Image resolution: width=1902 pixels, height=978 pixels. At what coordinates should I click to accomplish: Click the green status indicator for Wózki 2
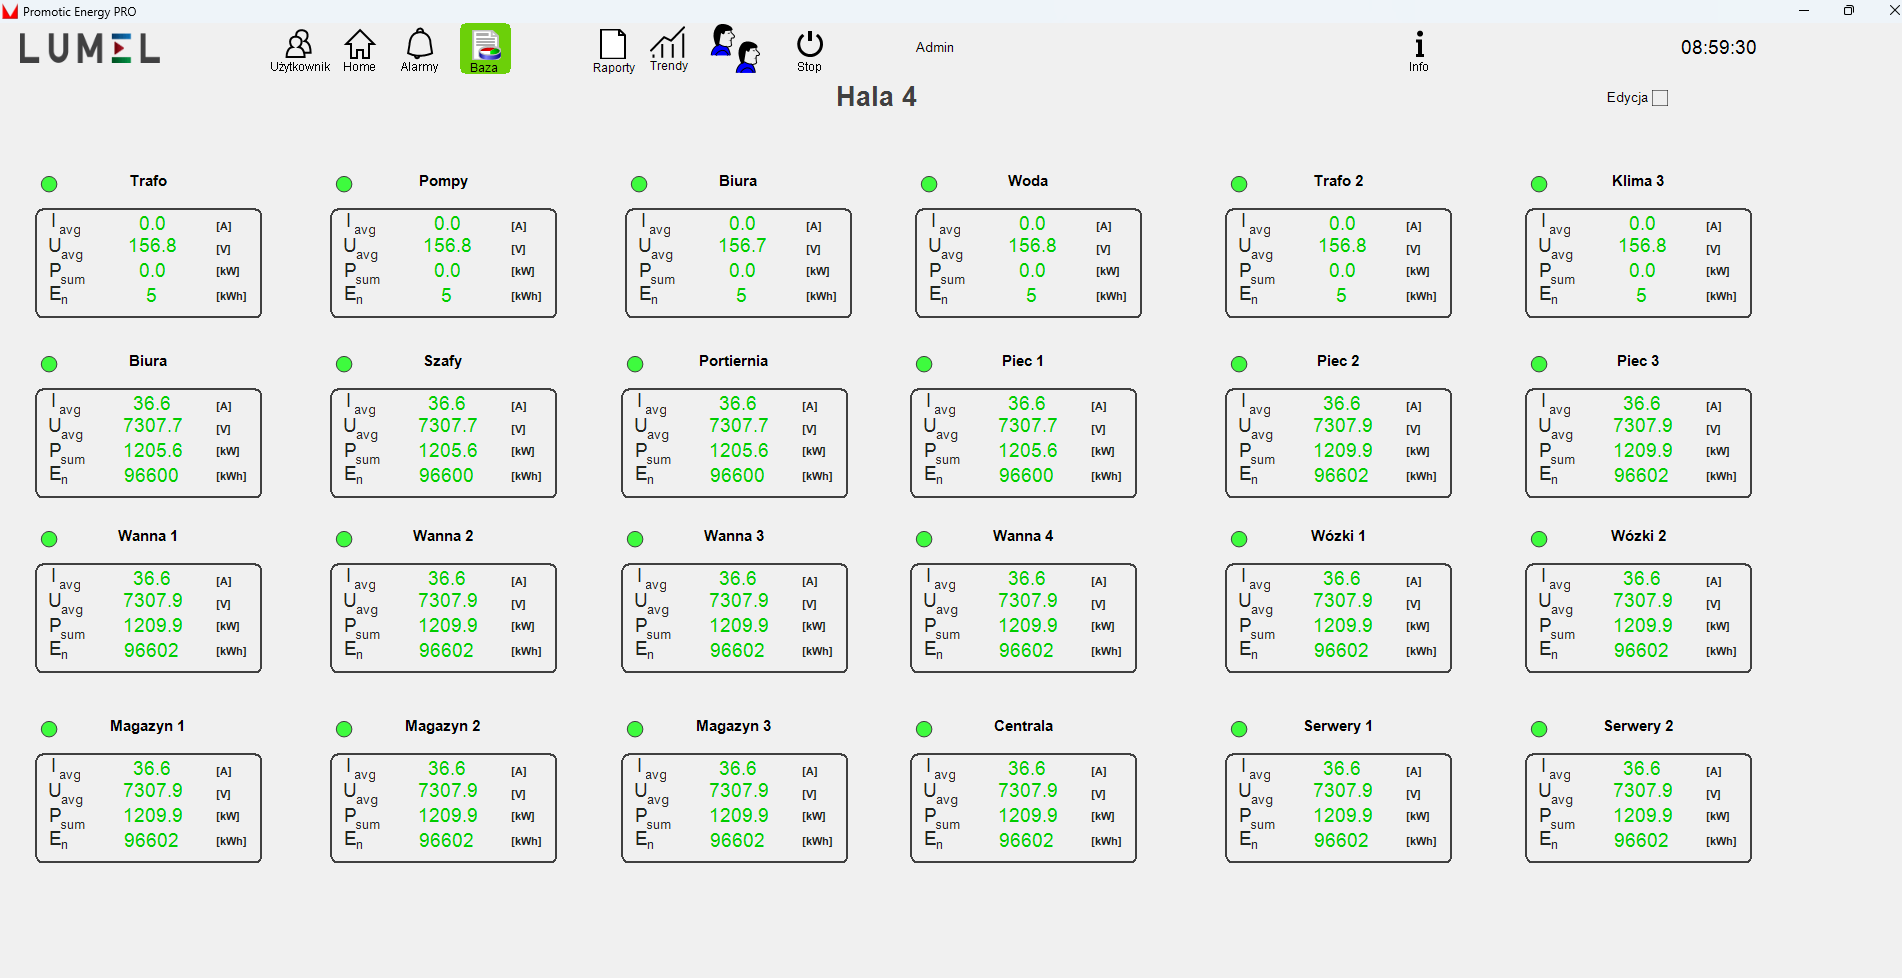(1539, 539)
